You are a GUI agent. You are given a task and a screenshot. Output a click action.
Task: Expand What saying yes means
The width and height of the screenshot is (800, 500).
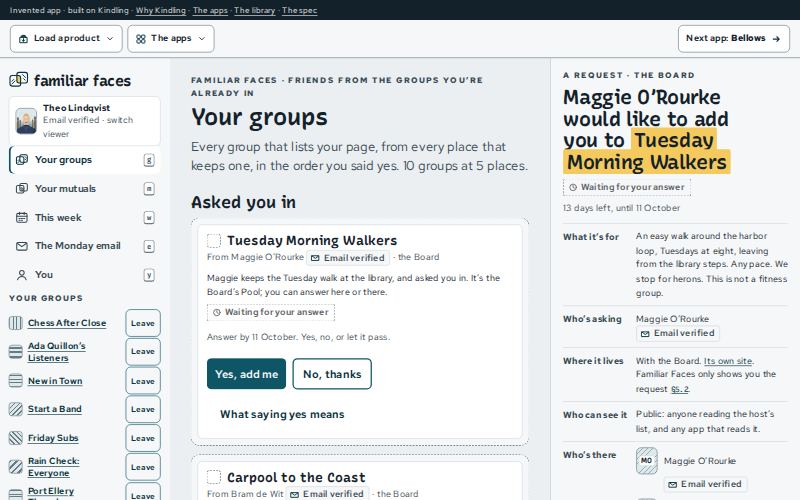pos(282,414)
